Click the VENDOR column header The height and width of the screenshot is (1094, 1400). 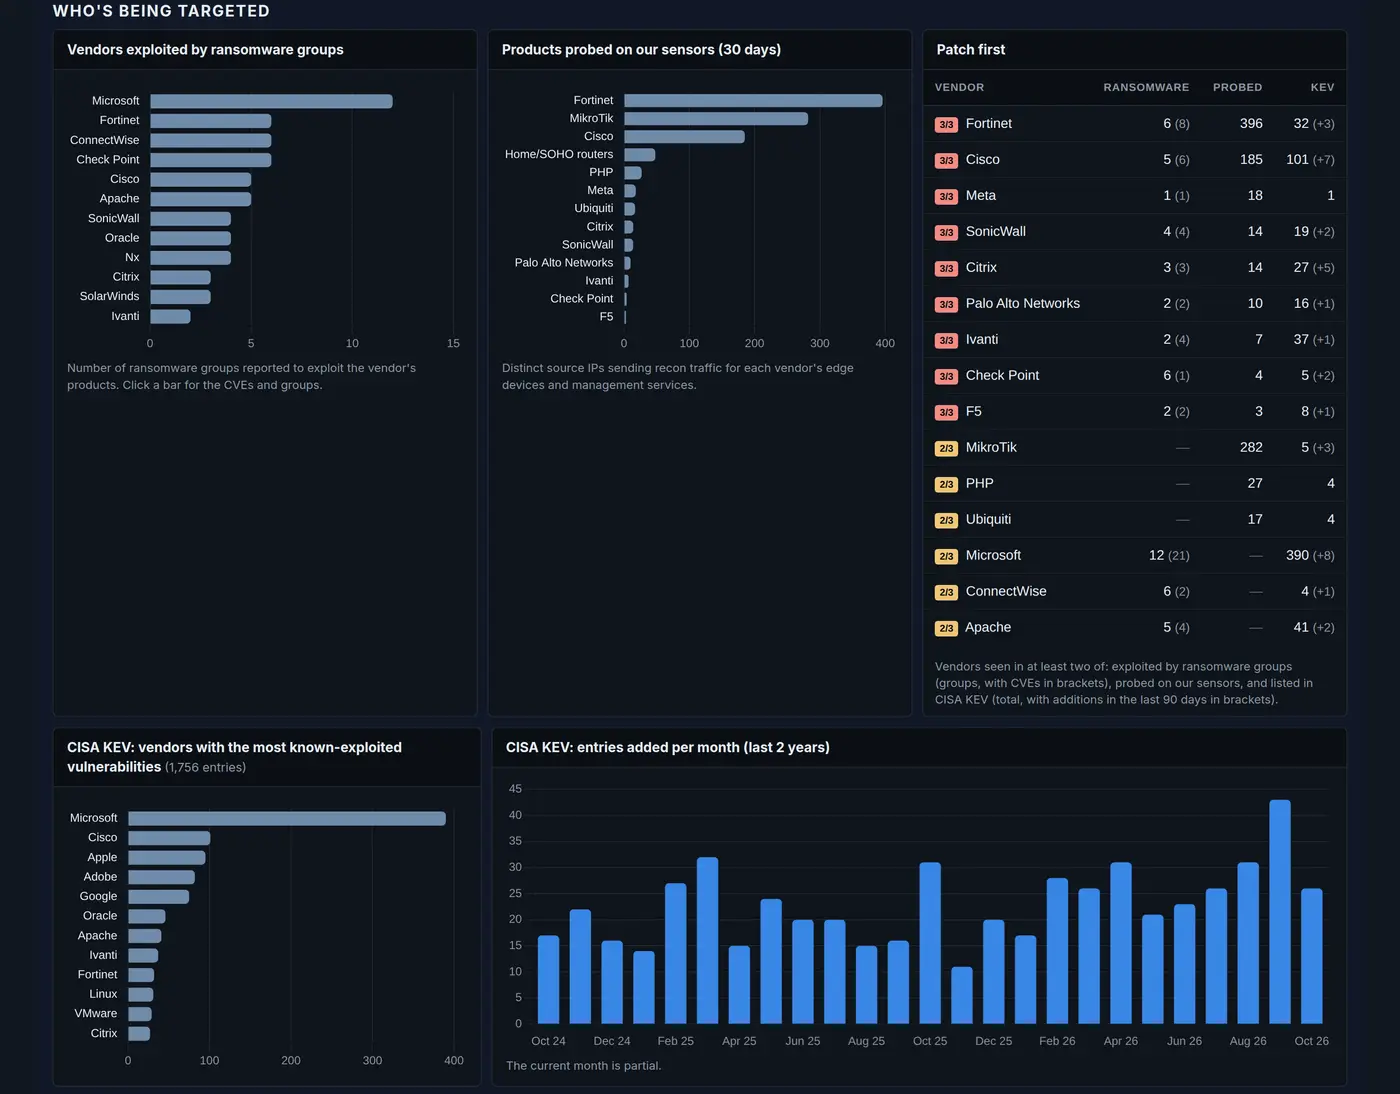pyautogui.click(x=959, y=88)
